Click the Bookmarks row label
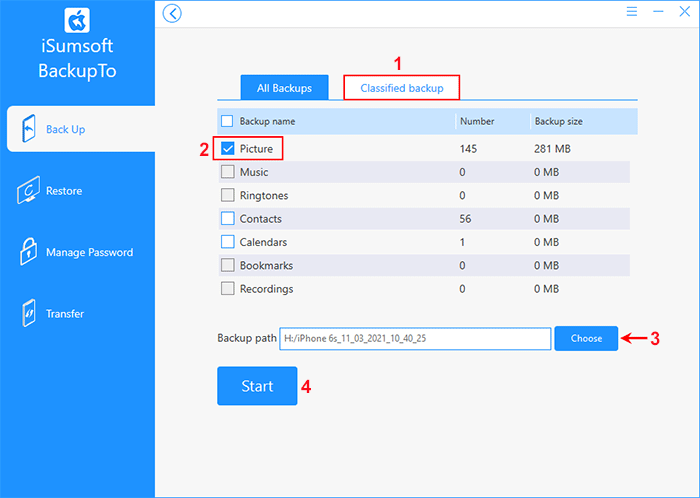This screenshot has height=498, width=700. point(267,265)
